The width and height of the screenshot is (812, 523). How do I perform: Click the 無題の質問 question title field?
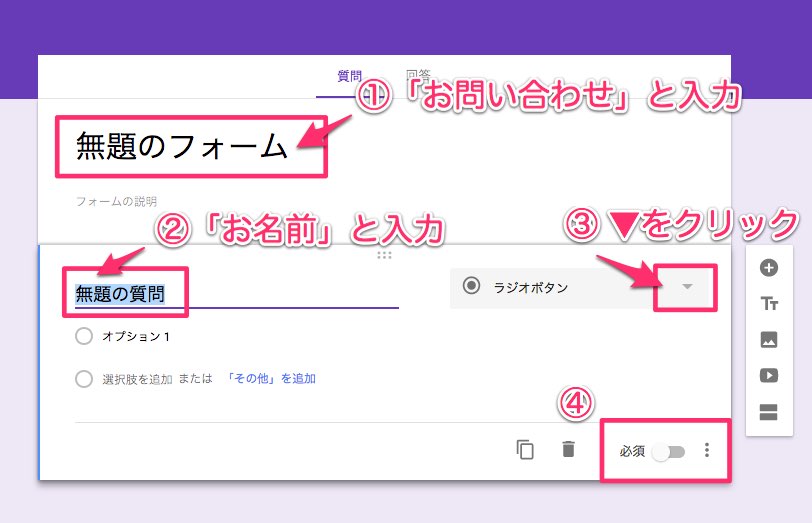237,294
